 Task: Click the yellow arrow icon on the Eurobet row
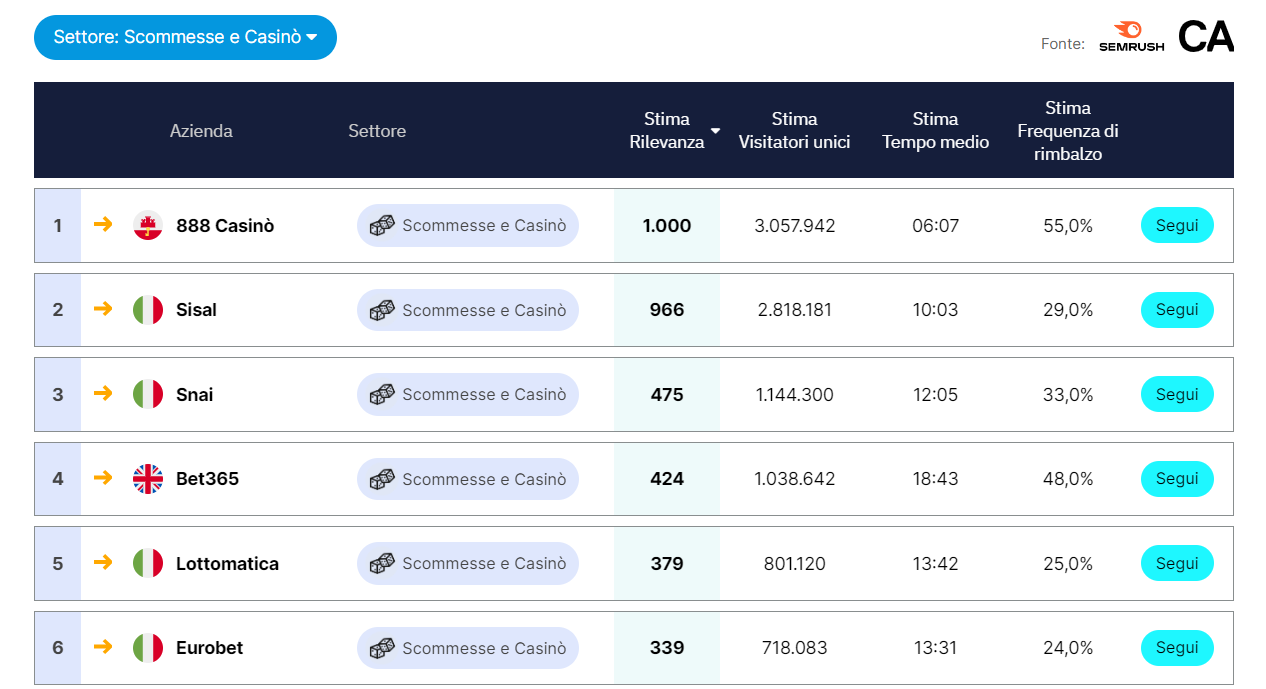point(103,648)
